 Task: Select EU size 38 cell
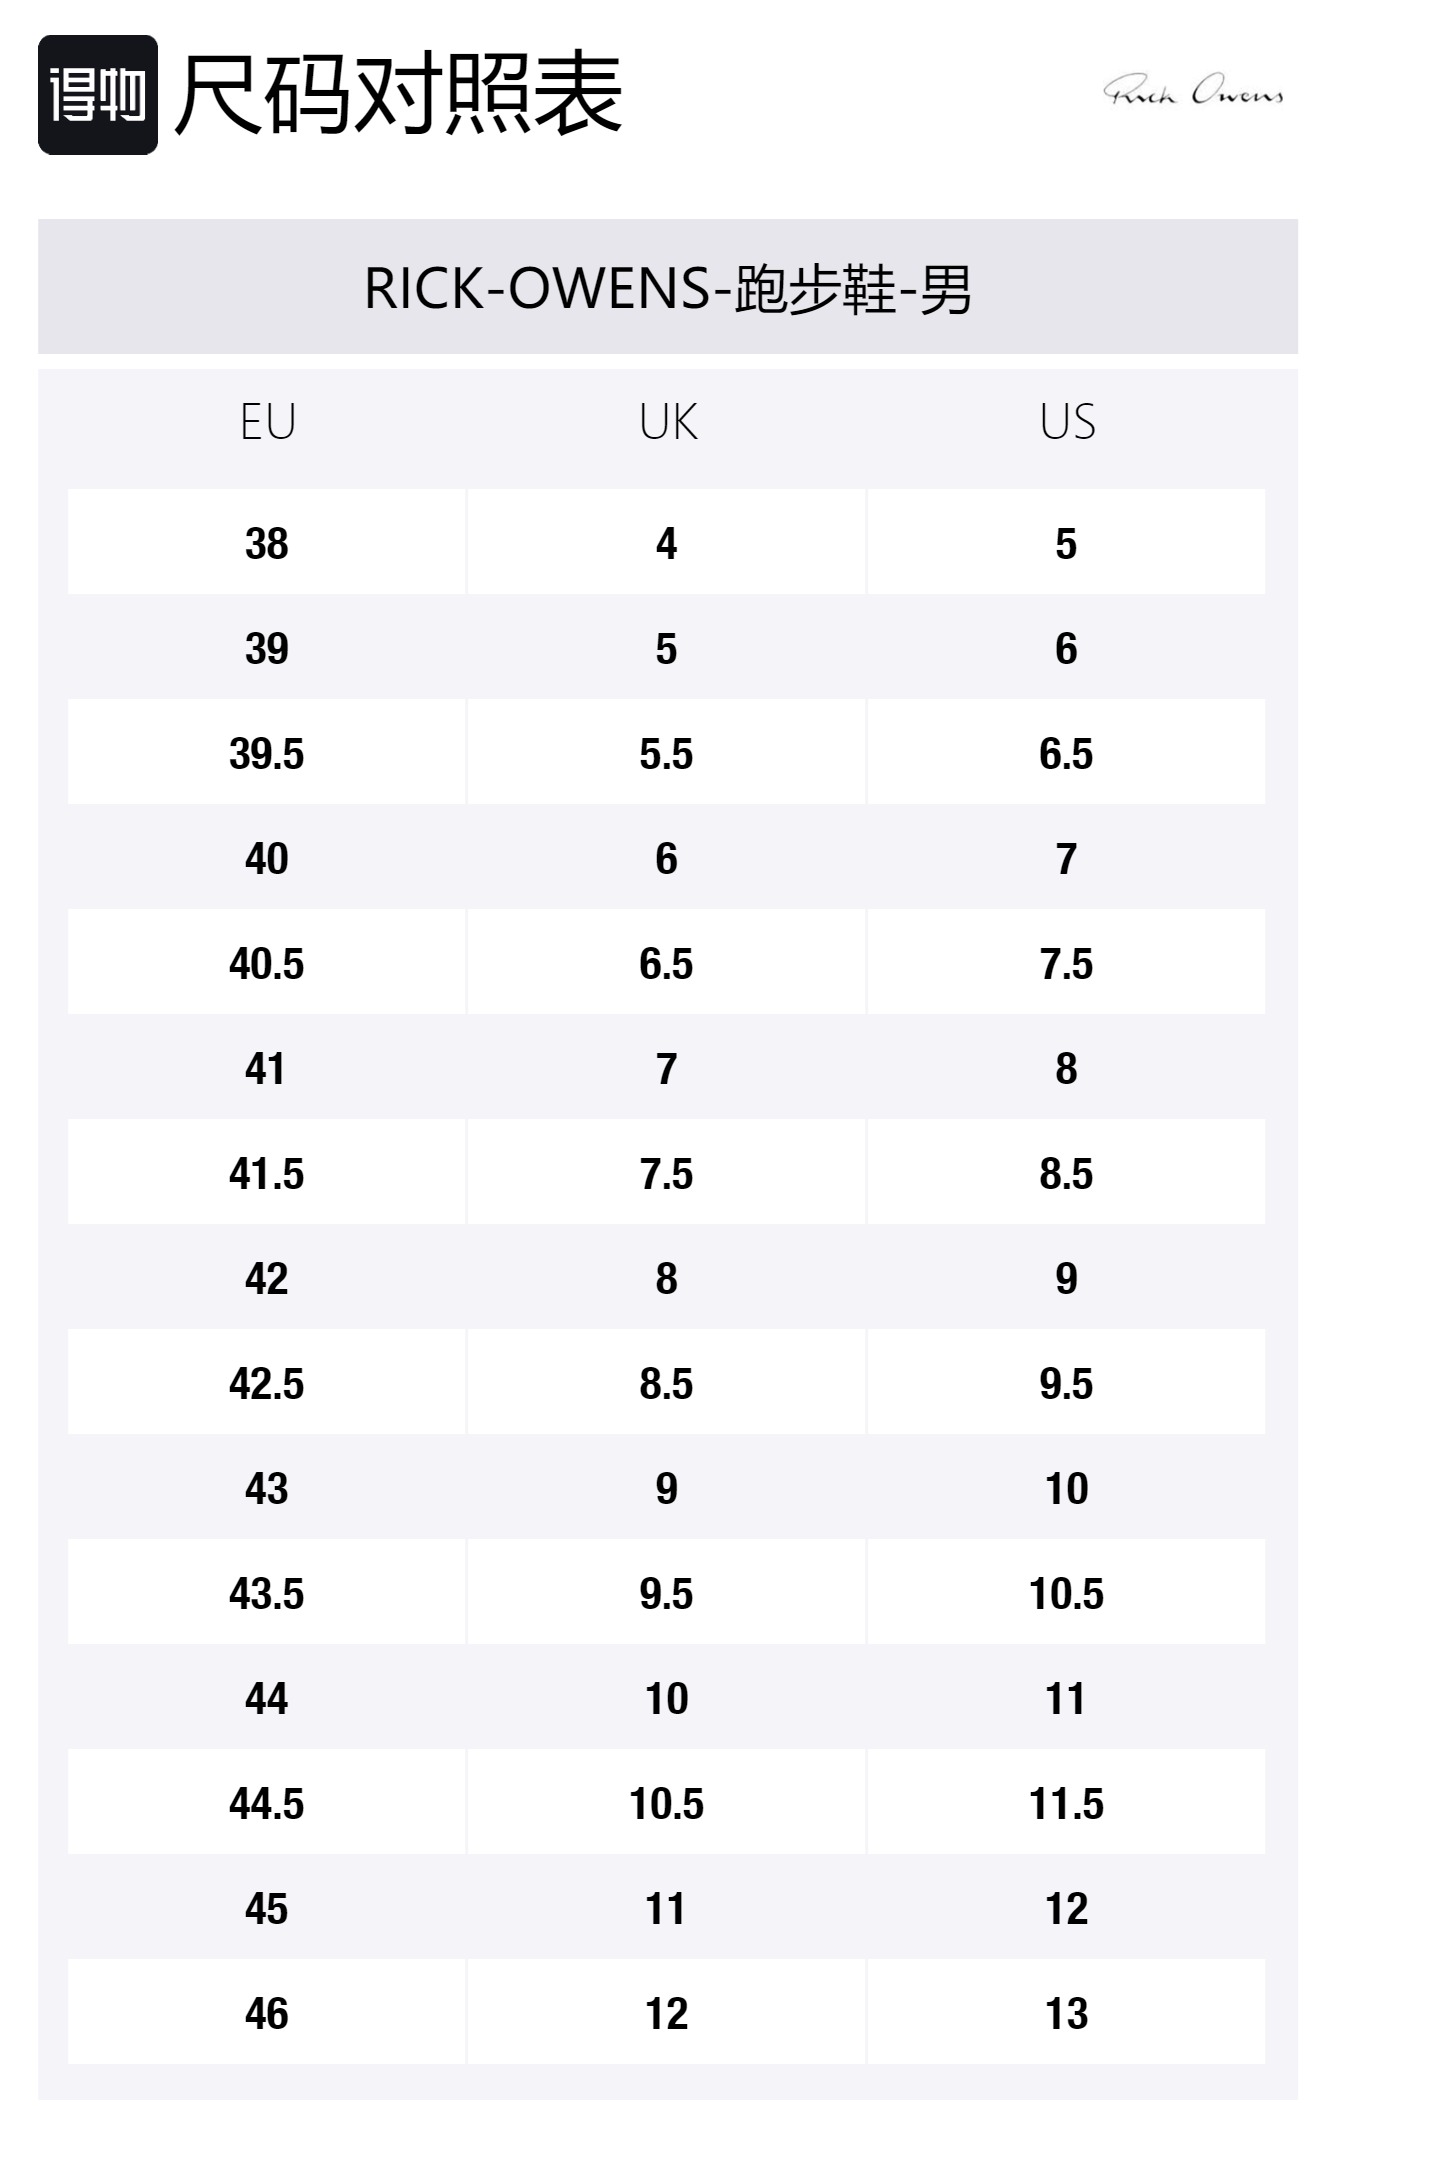pyautogui.click(x=267, y=543)
